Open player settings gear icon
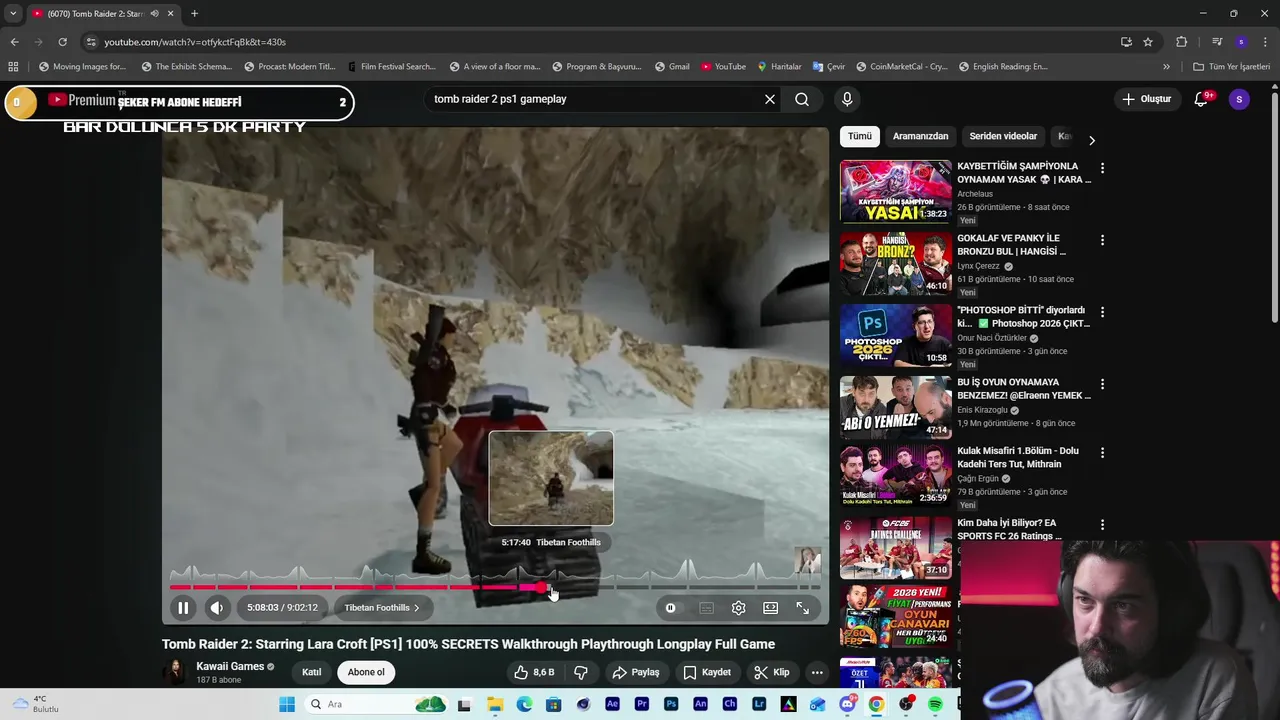 pos(738,607)
